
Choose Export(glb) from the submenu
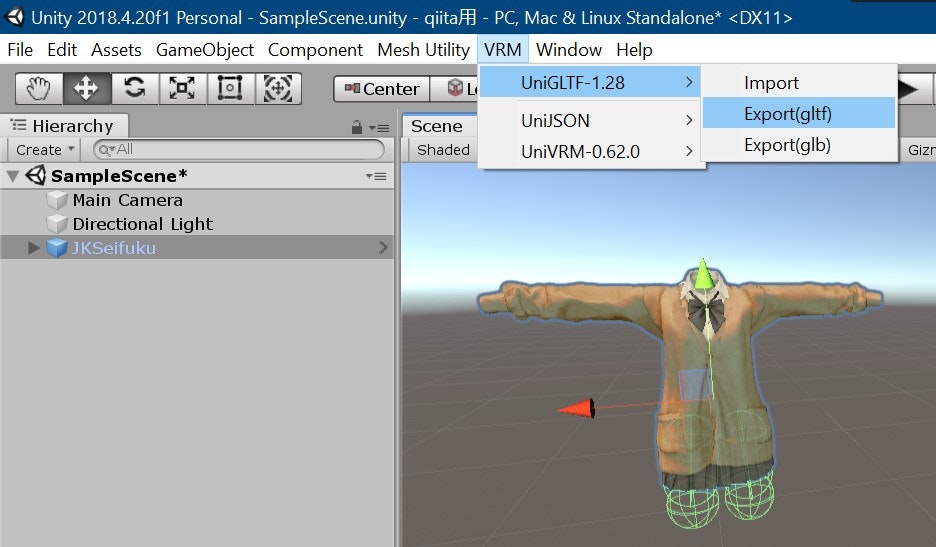tap(799, 145)
